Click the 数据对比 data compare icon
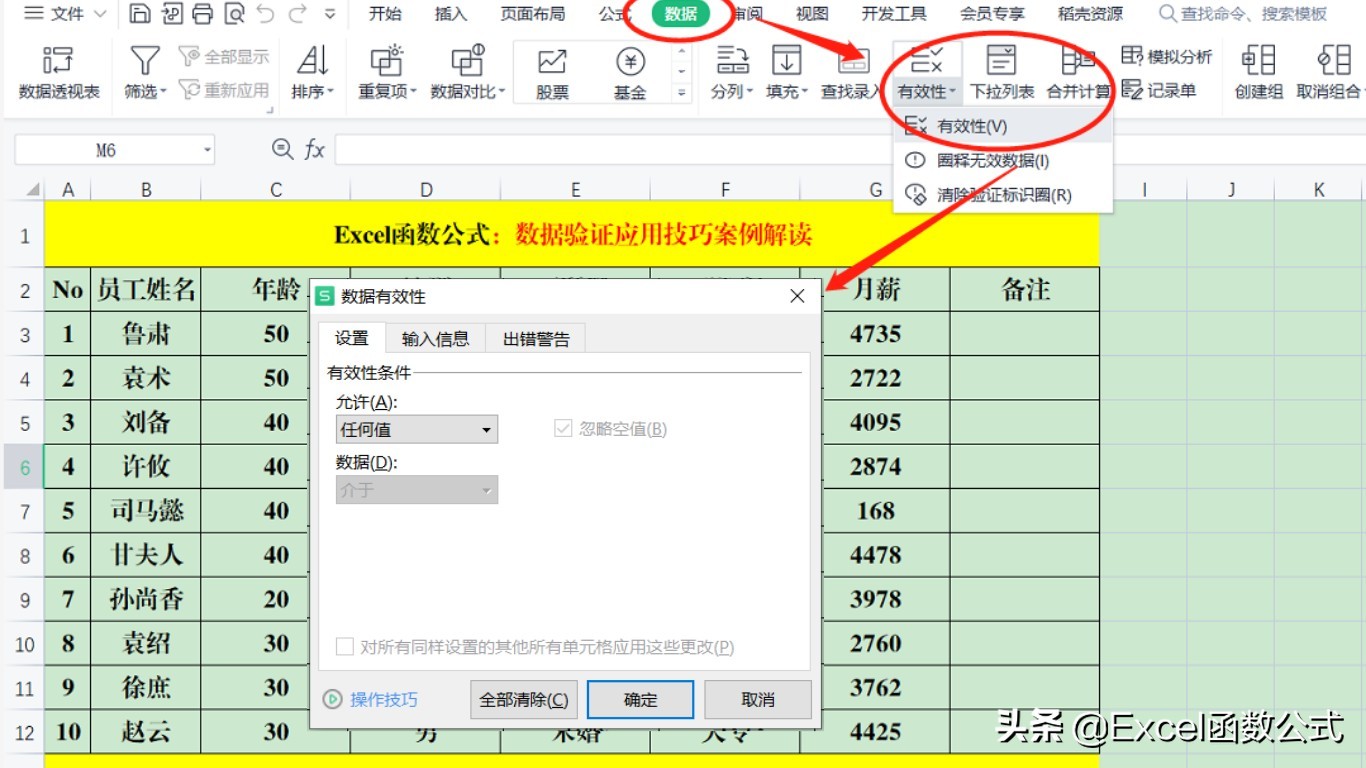The width and height of the screenshot is (1366, 768). click(x=467, y=61)
